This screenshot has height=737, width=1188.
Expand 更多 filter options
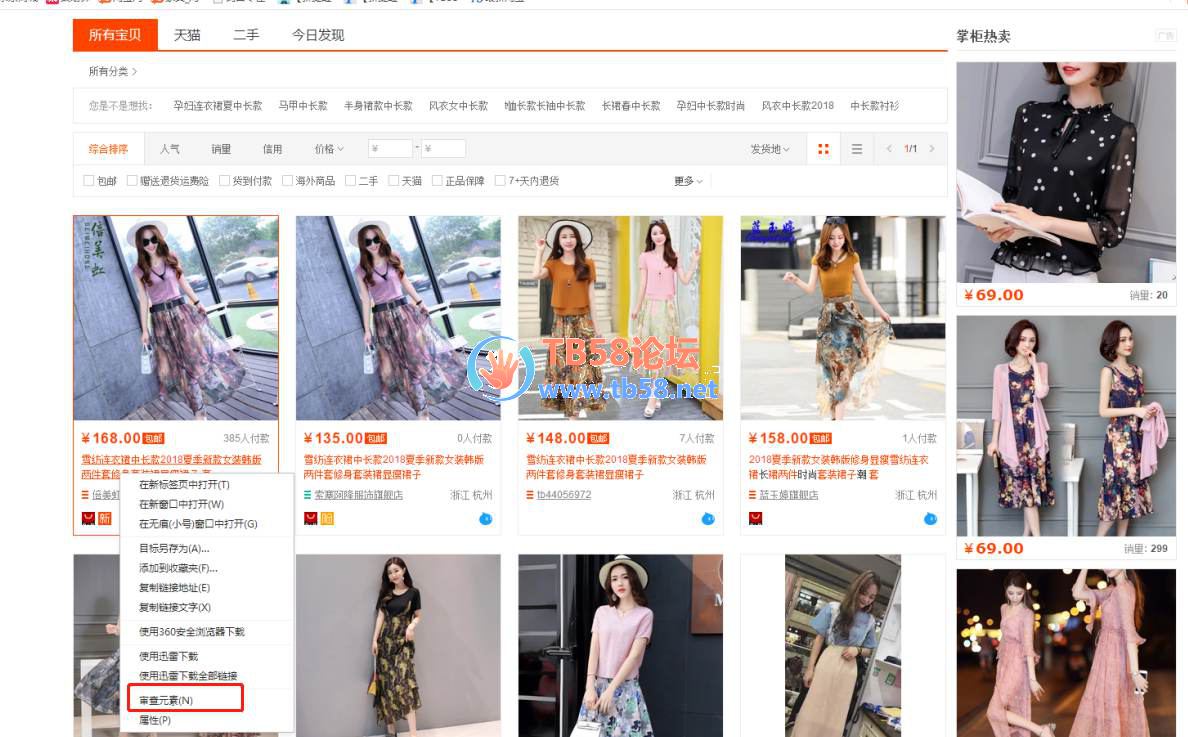coord(688,181)
